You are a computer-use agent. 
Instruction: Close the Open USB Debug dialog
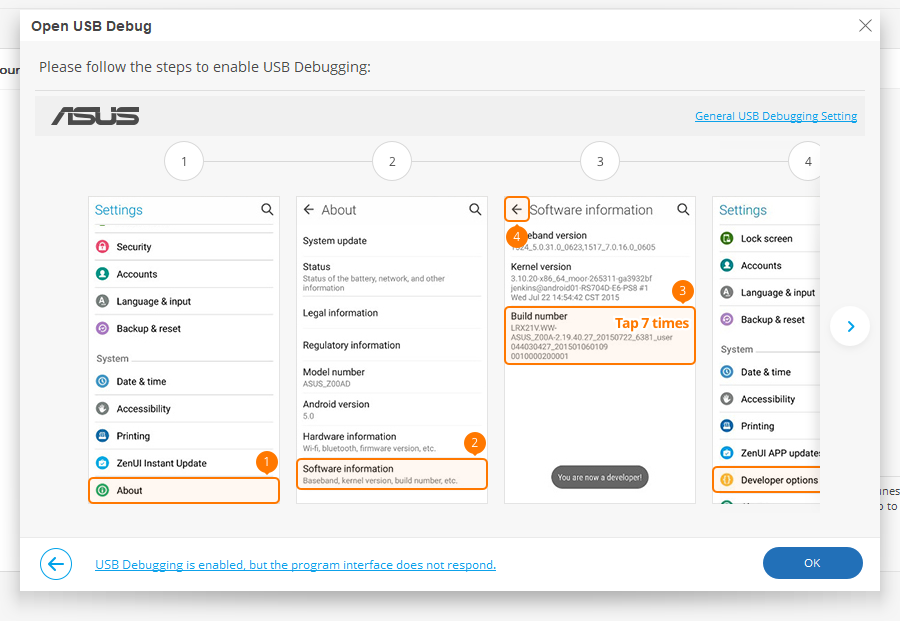[865, 25]
